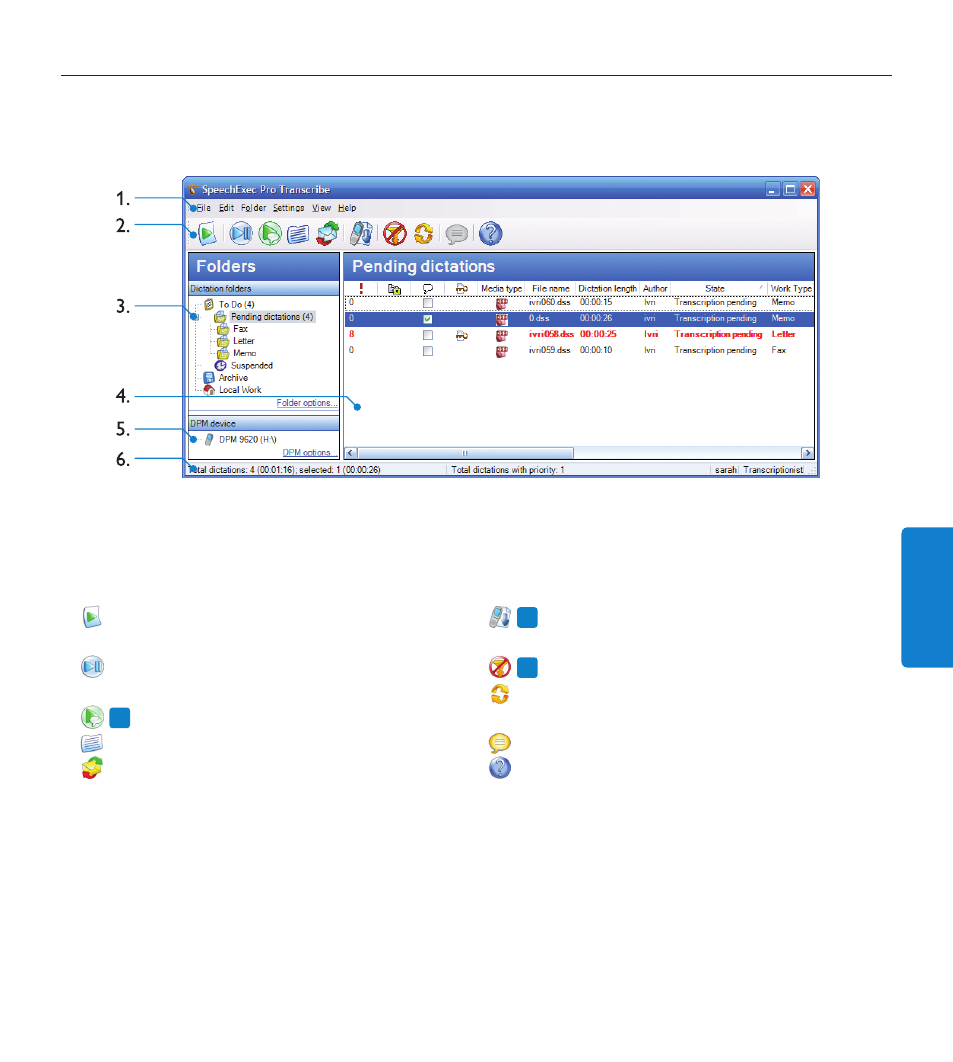The height and width of the screenshot is (1062, 953).
Task: Click the red crossed-out filter toolbar icon
Action: [395, 234]
